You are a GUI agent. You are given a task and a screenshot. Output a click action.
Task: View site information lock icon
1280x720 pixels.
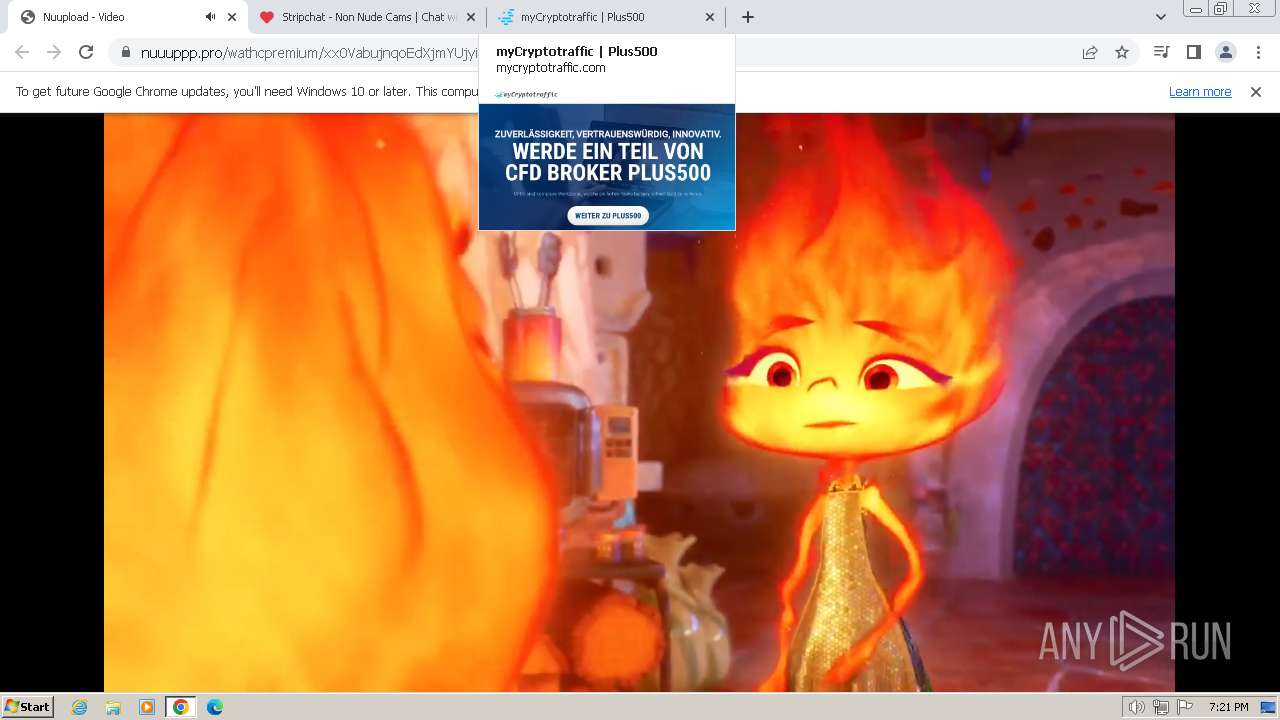coord(125,53)
